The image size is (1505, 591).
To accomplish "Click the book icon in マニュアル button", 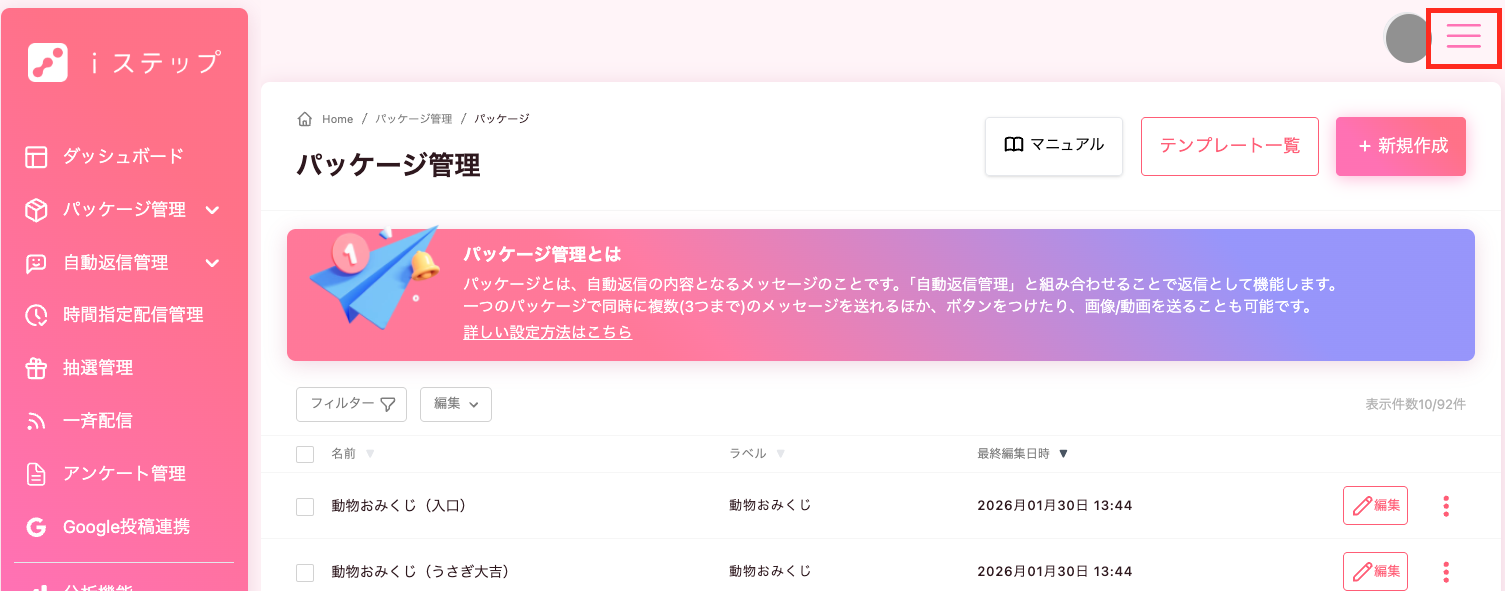I will pyautogui.click(x=1013, y=145).
